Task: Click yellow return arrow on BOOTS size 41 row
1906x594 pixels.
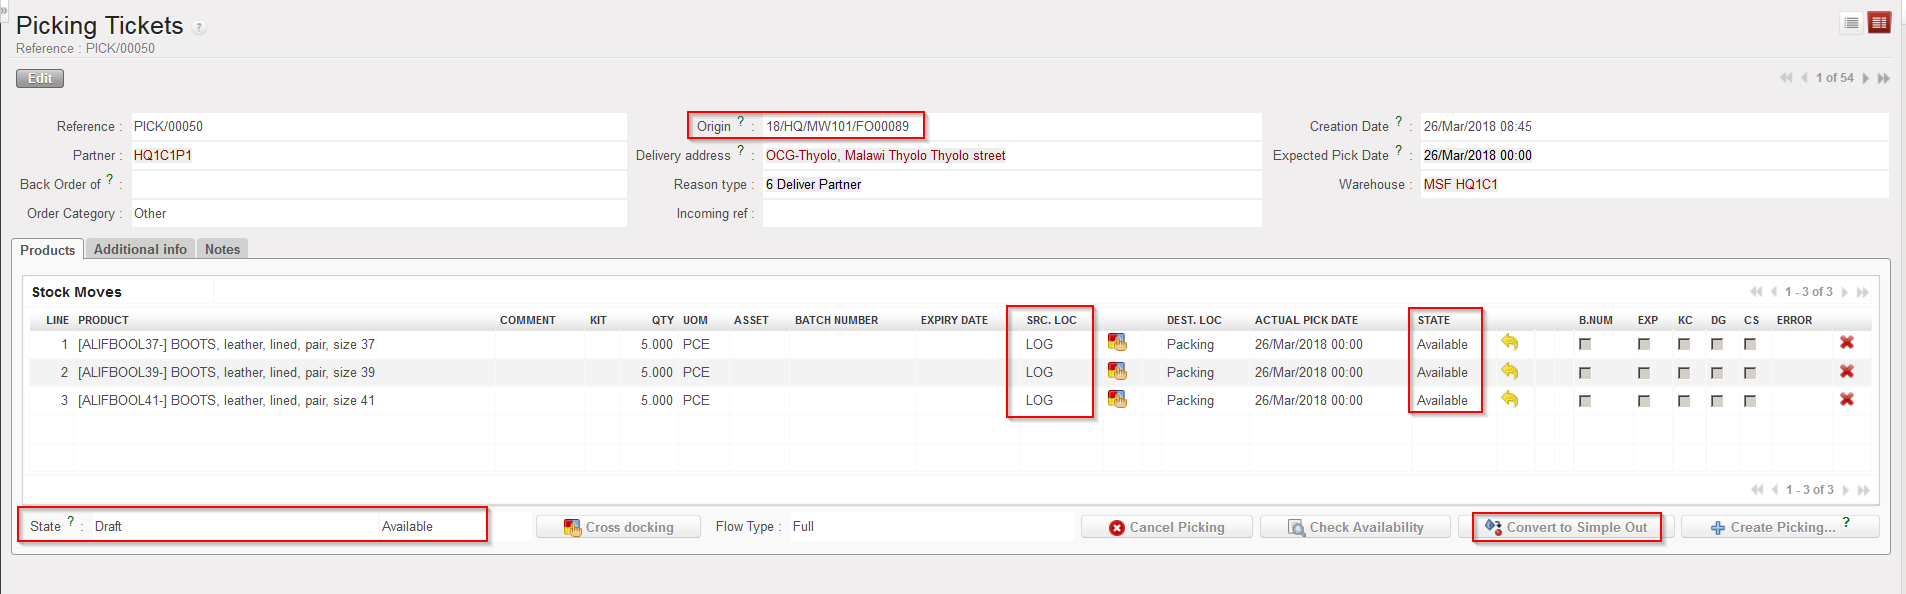Action: tap(1510, 399)
